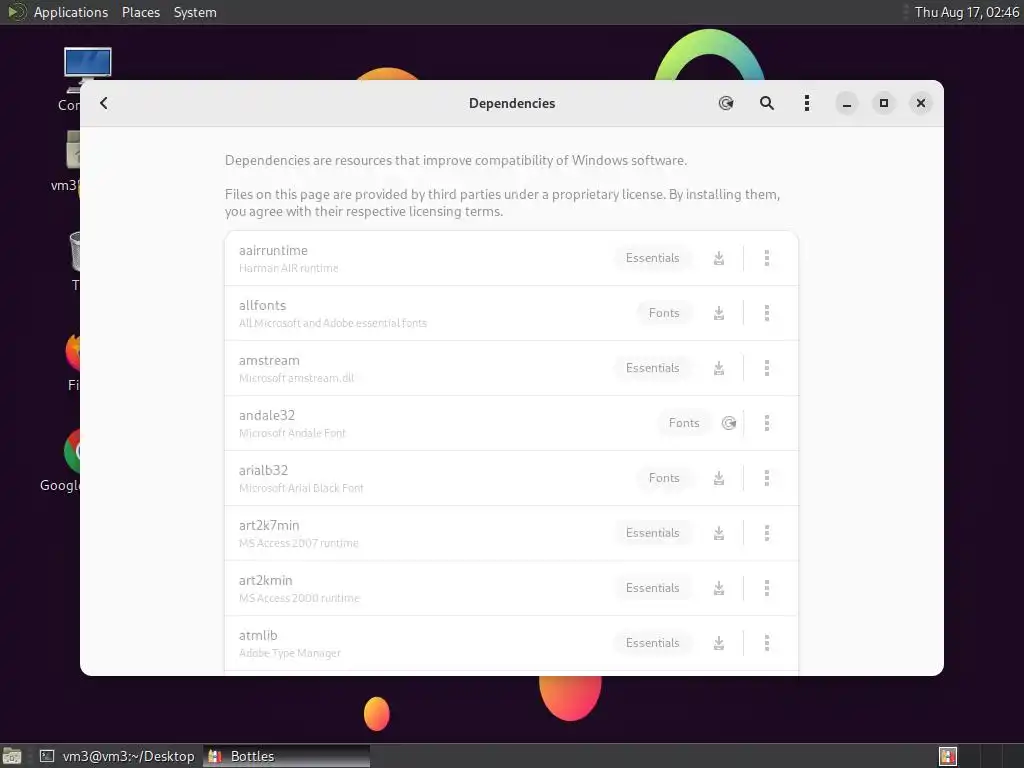Screen dimensions: 1024x768
Task: Select the atmlib entry name
Action: point(258,635)
